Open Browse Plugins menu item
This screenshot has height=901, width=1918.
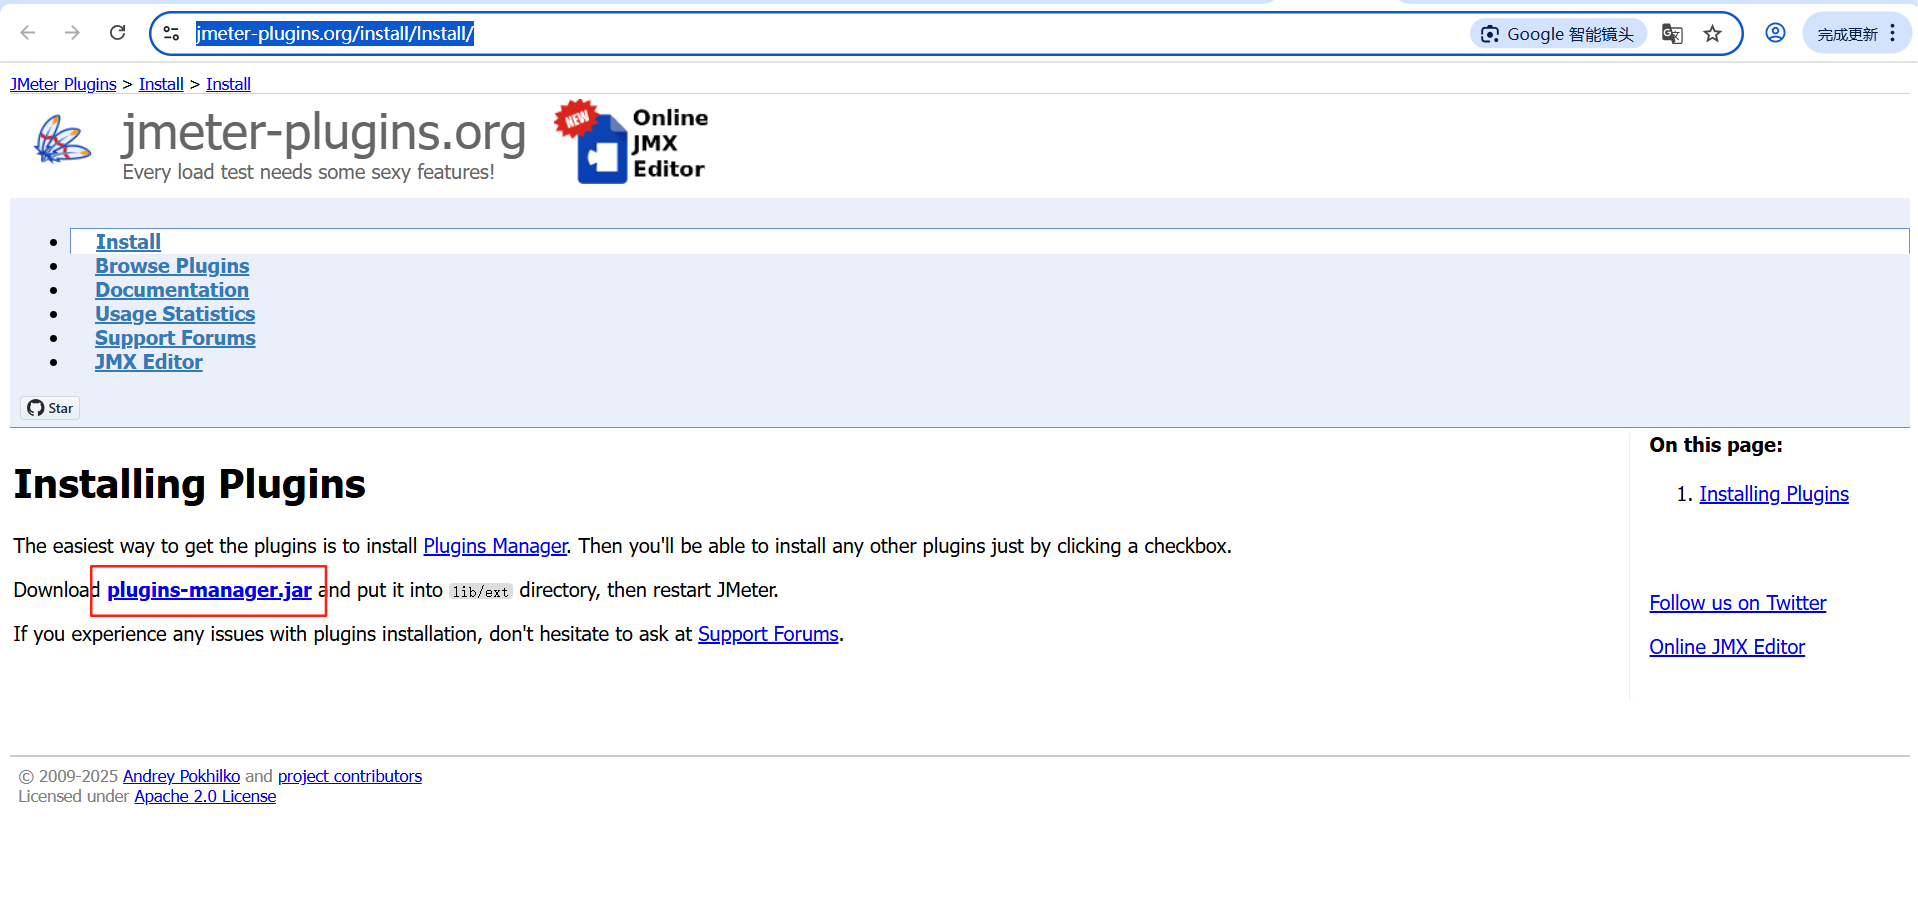[172, 266]
